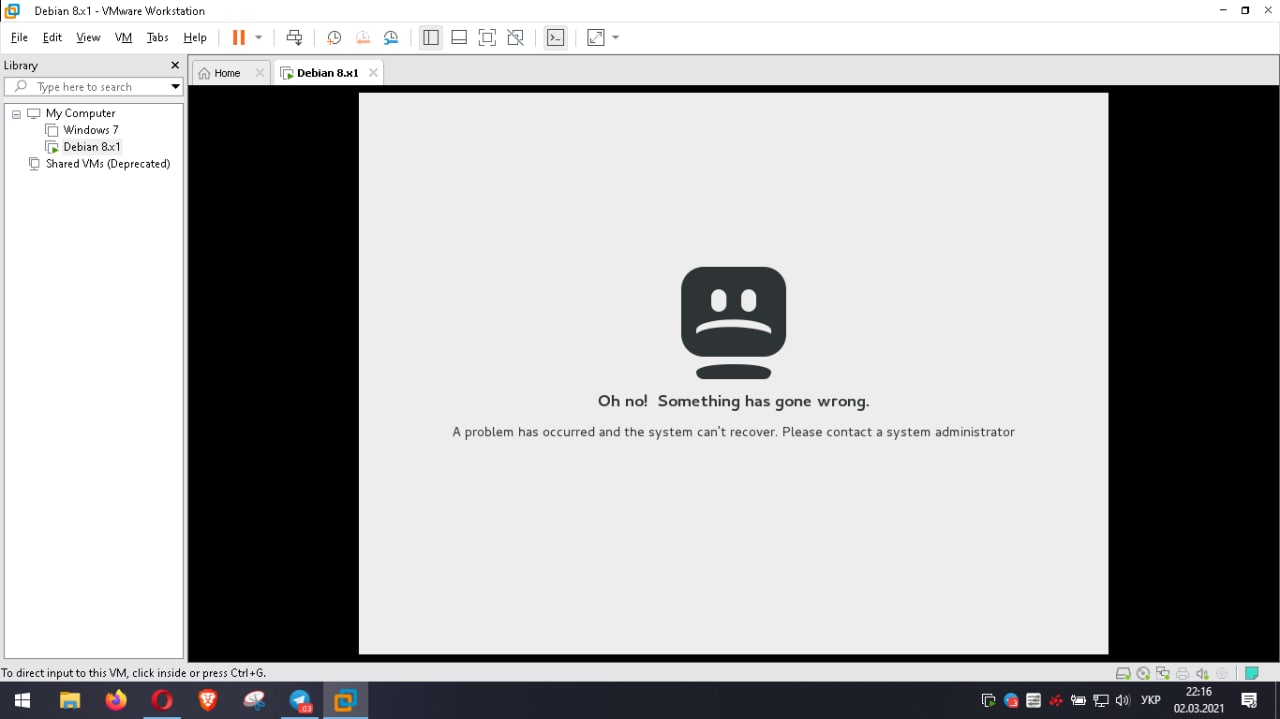Open the Windows notification center

click(1250, 701)
